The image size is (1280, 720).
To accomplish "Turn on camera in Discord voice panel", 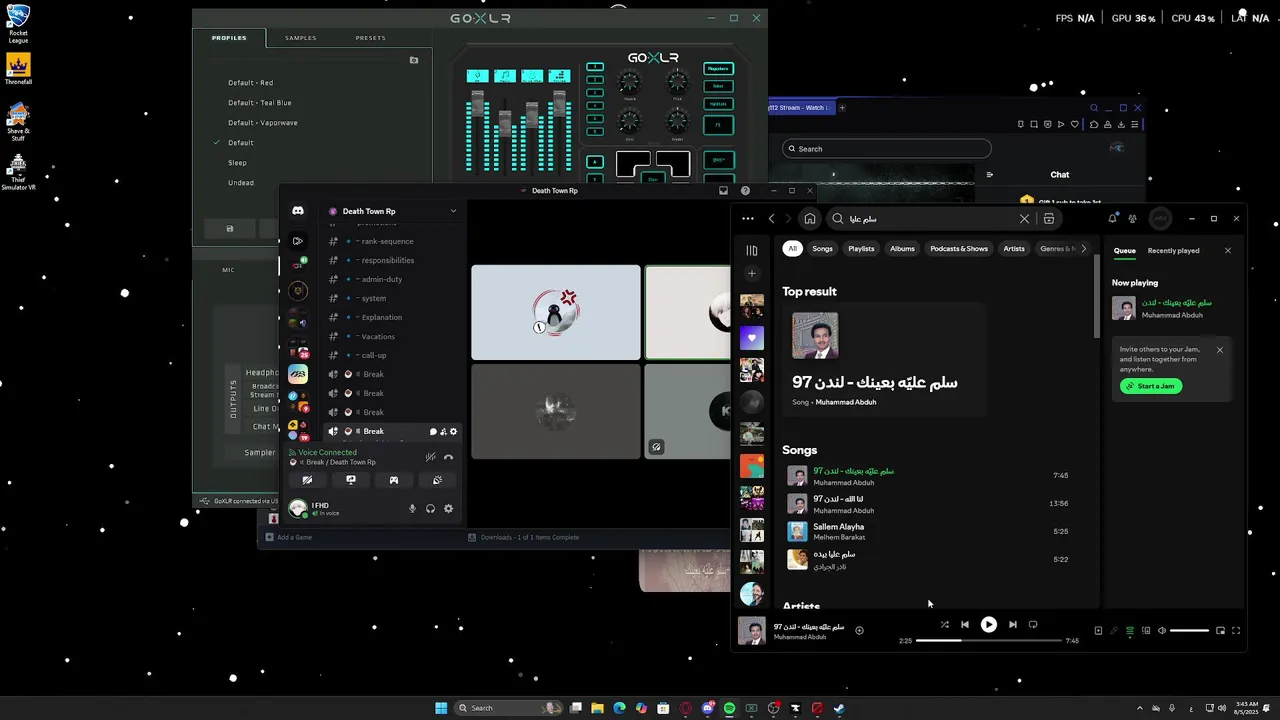I will (x=308, y=480).
